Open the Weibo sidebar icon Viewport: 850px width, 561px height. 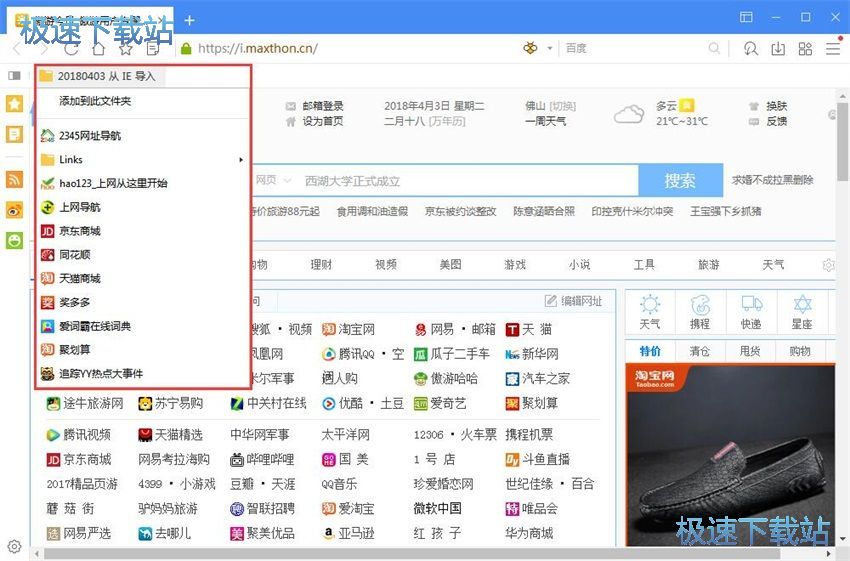pos(15,210)
